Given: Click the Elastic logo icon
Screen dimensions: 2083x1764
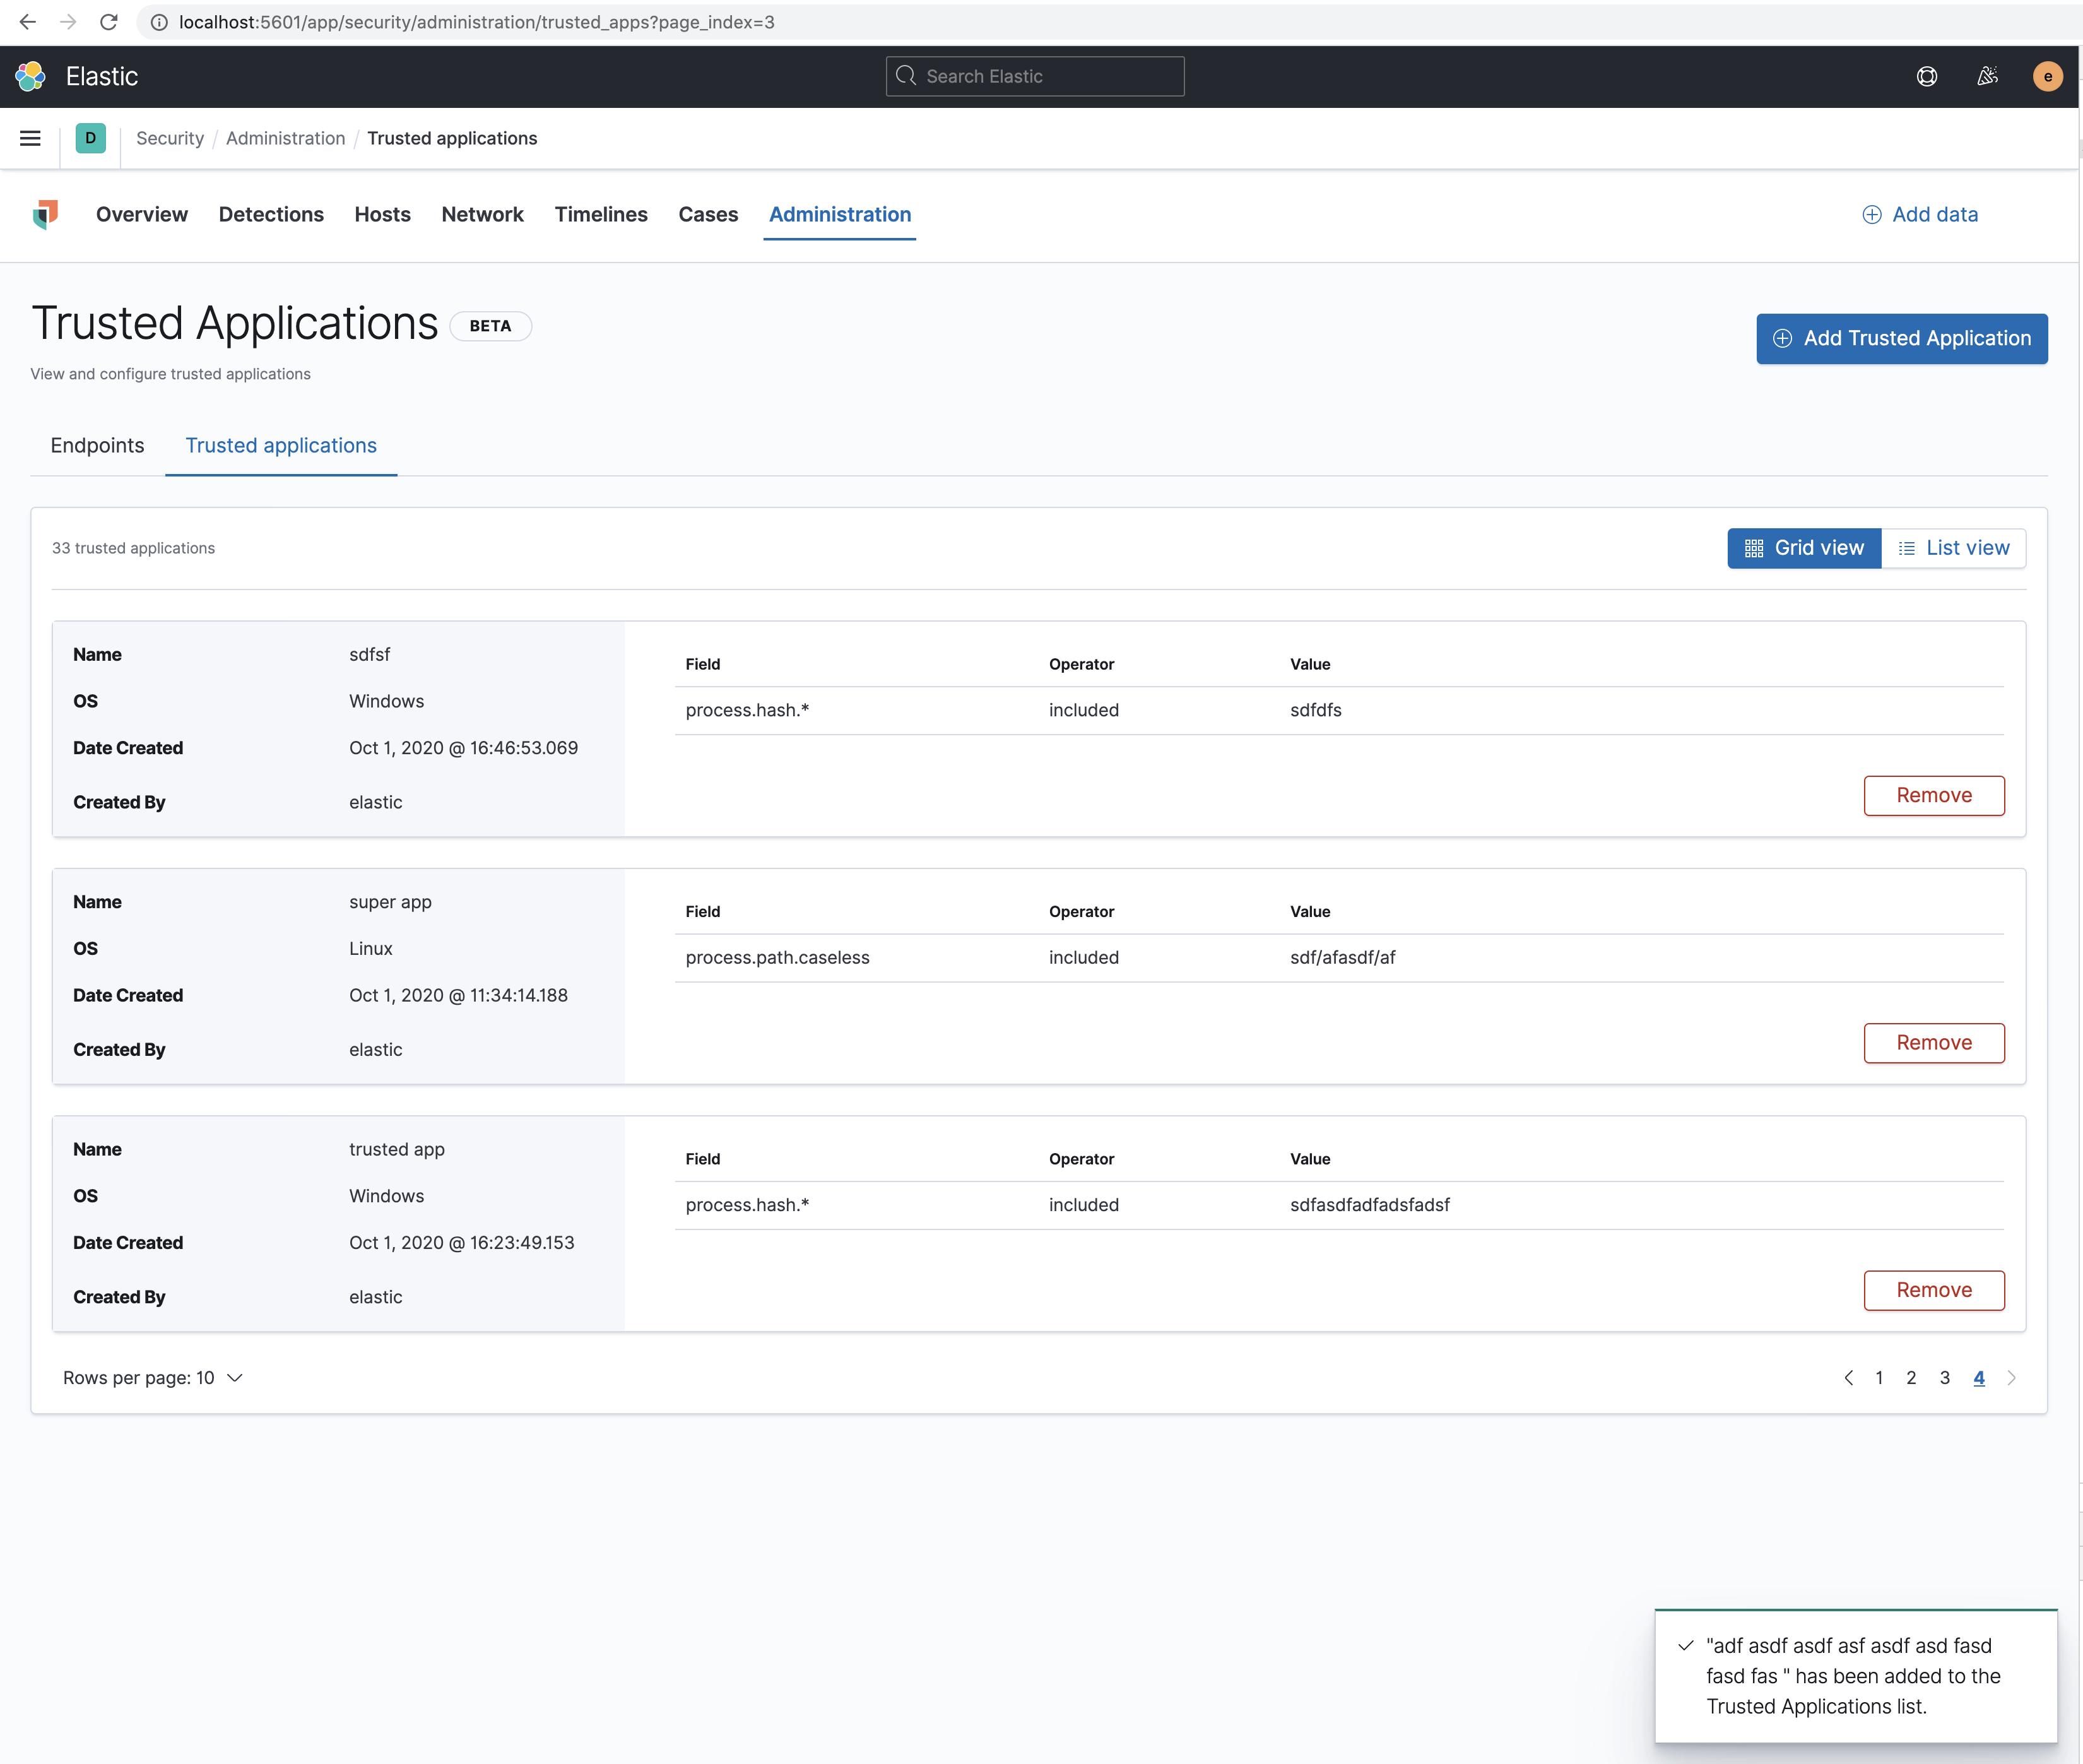Looking at the screenshot, I should [x=30, y=76].
